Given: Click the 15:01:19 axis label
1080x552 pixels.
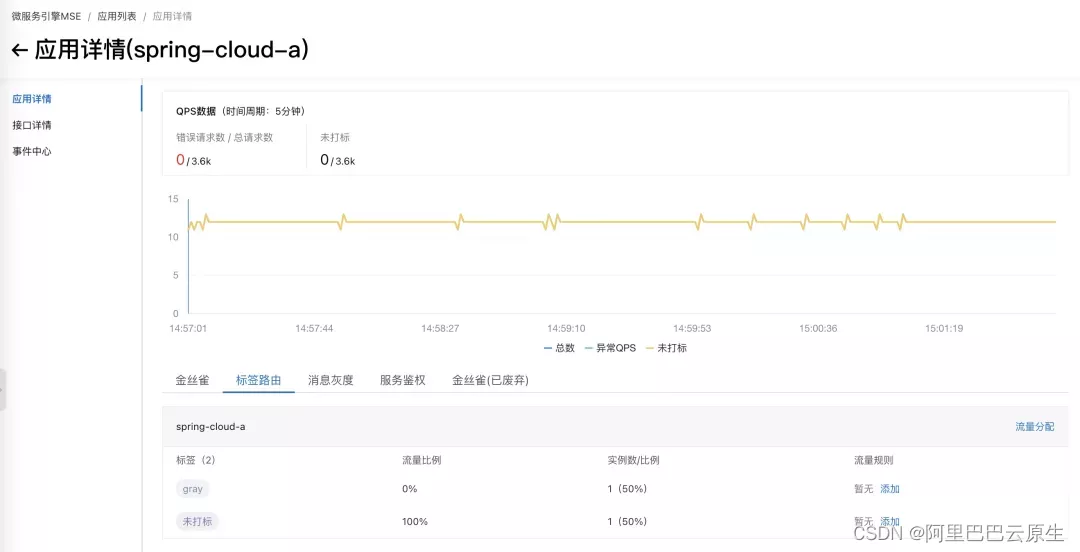Looking at the screenshot, I should click(x=944, y=329).
